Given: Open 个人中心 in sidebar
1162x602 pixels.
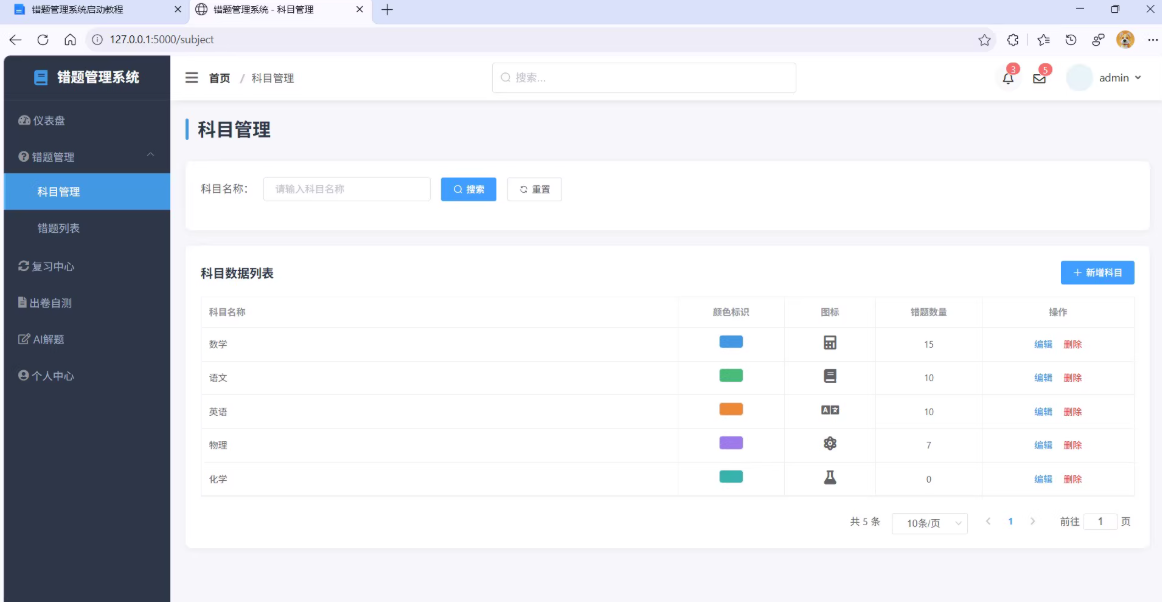Looking at the screenshot, I should [87, 376].
